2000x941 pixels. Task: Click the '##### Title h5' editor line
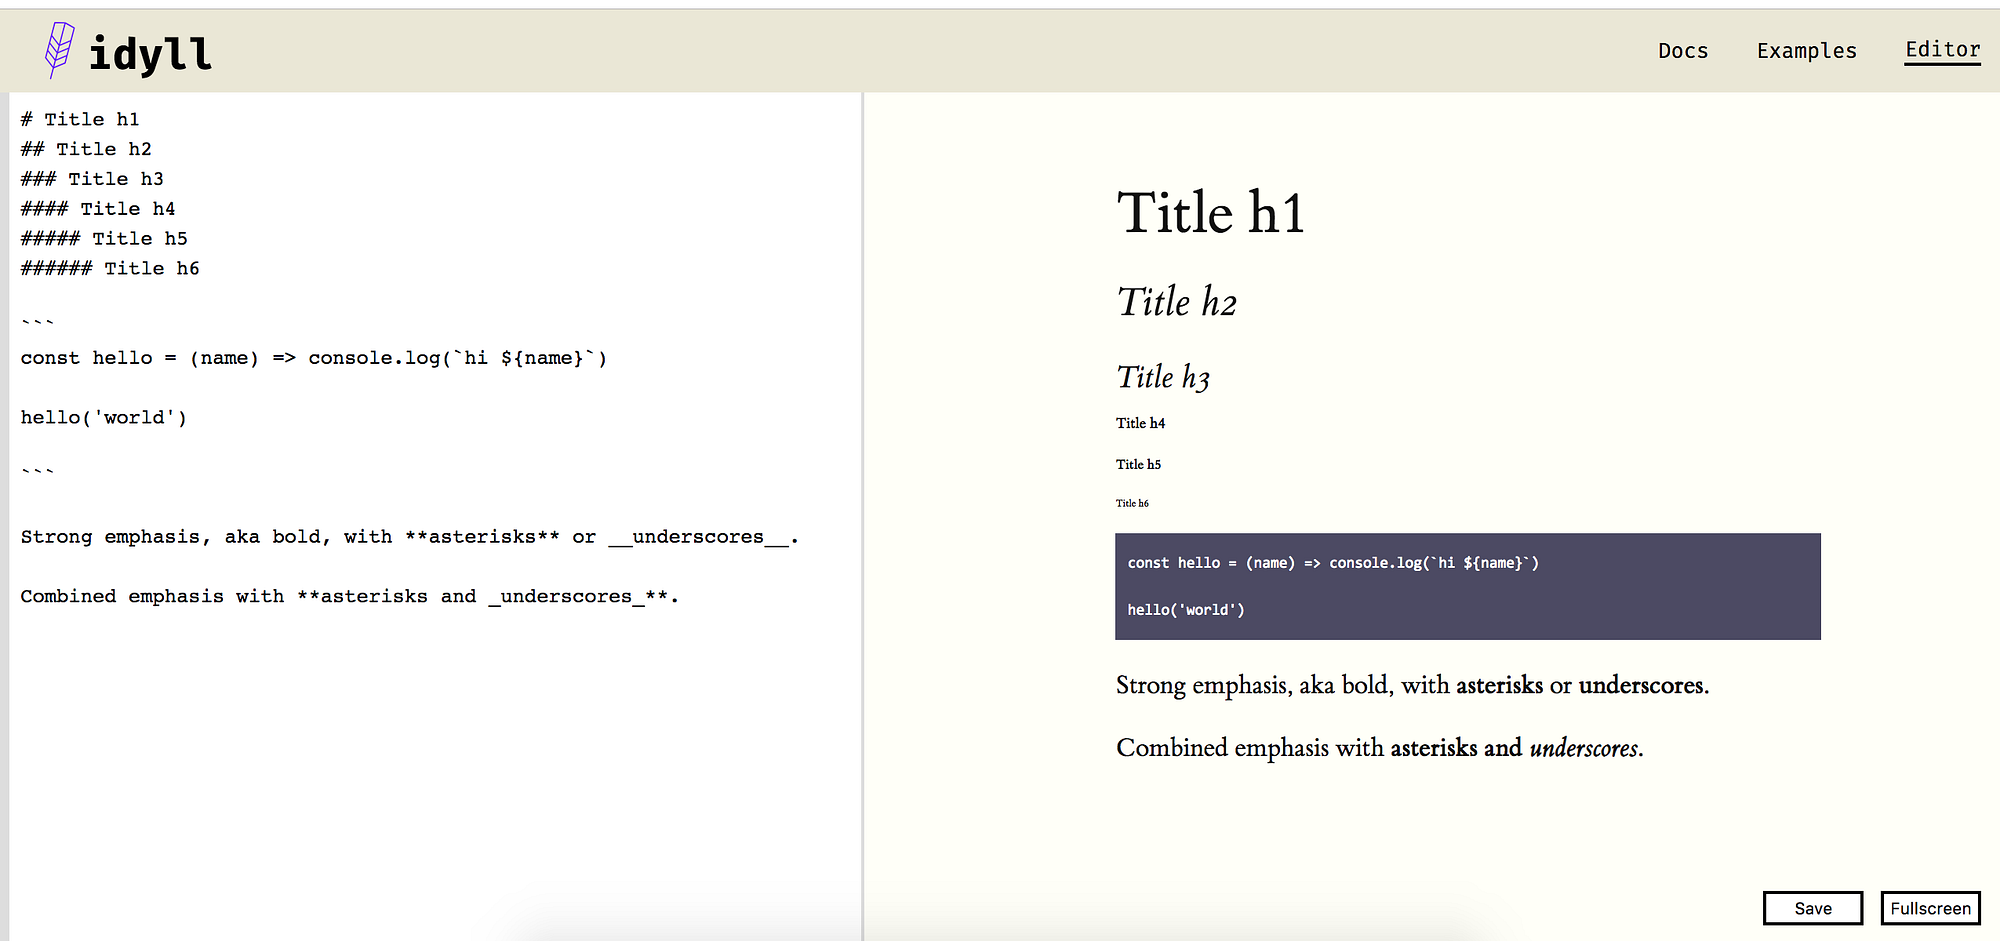coord(104,239)
